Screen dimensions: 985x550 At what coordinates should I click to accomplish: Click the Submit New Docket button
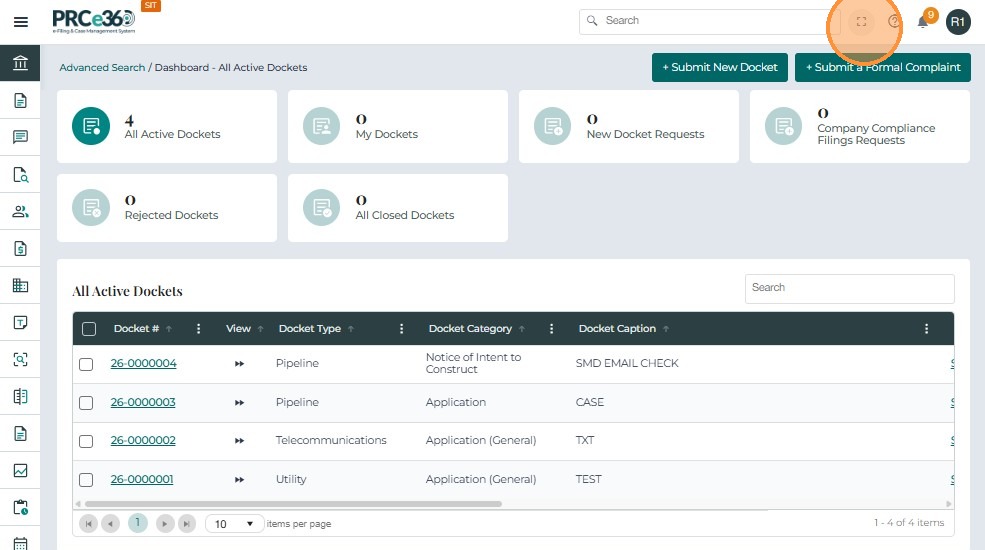point(719,67)
